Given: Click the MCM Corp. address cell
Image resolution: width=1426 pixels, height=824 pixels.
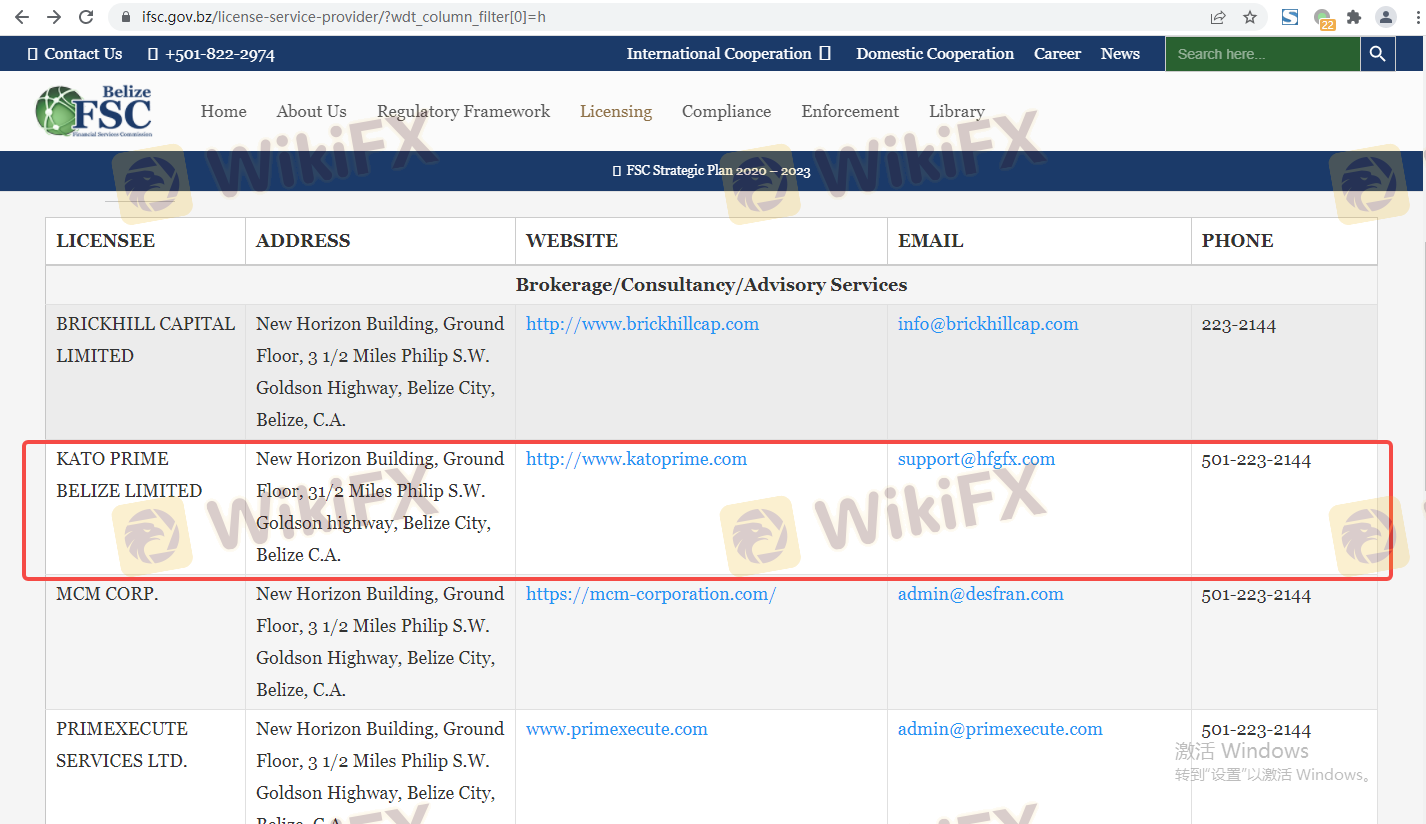Looking at the screenshot, I should tap(381, 642).
